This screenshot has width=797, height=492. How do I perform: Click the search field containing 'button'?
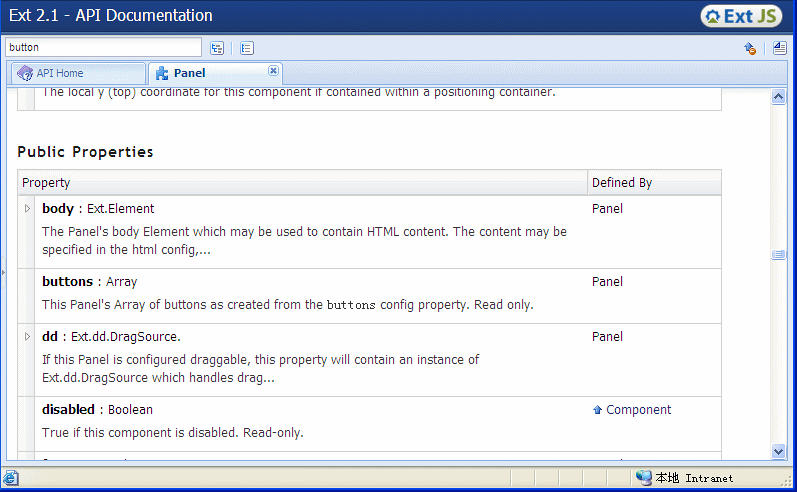[x=103, y=47]
